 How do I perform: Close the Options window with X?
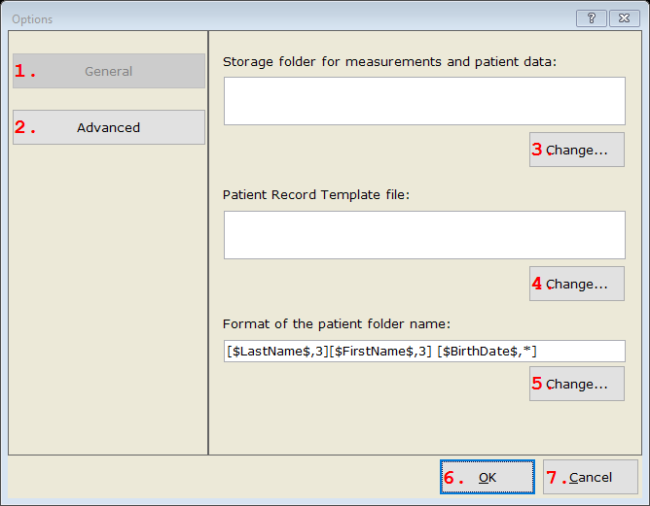click(623, 18)
